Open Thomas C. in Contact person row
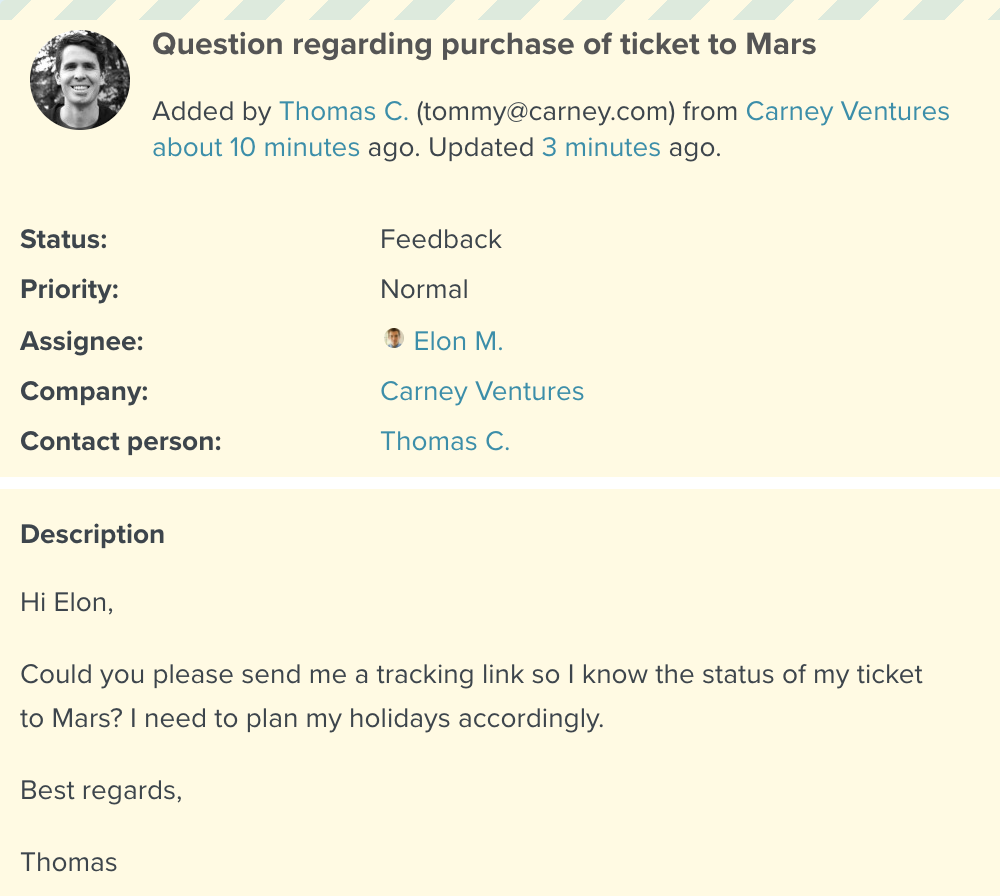 point(445,441)
